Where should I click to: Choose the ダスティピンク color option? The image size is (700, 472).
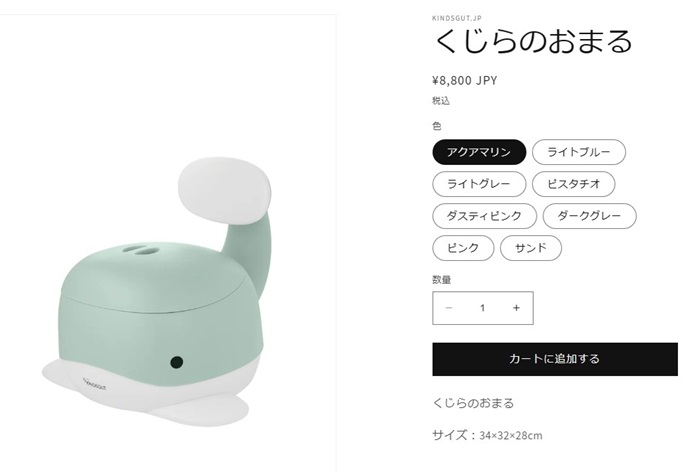[484, 216]
